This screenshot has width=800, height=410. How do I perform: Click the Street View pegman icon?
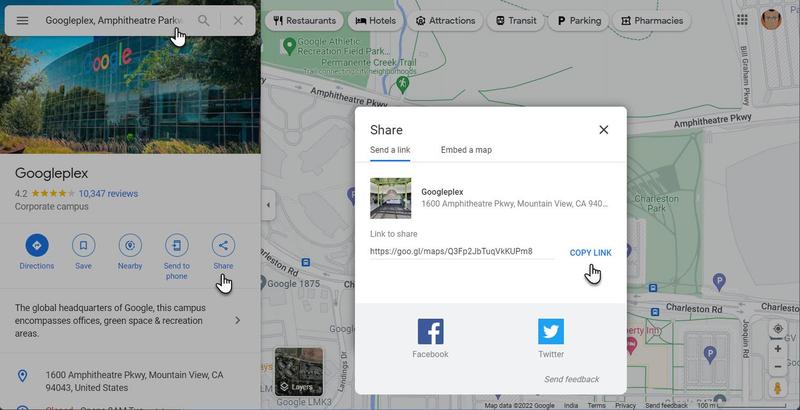click(x=778, y=389)
